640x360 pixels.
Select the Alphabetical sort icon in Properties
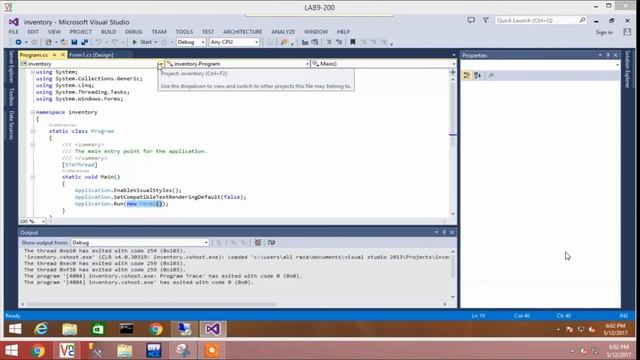click(x=478, y=75)
